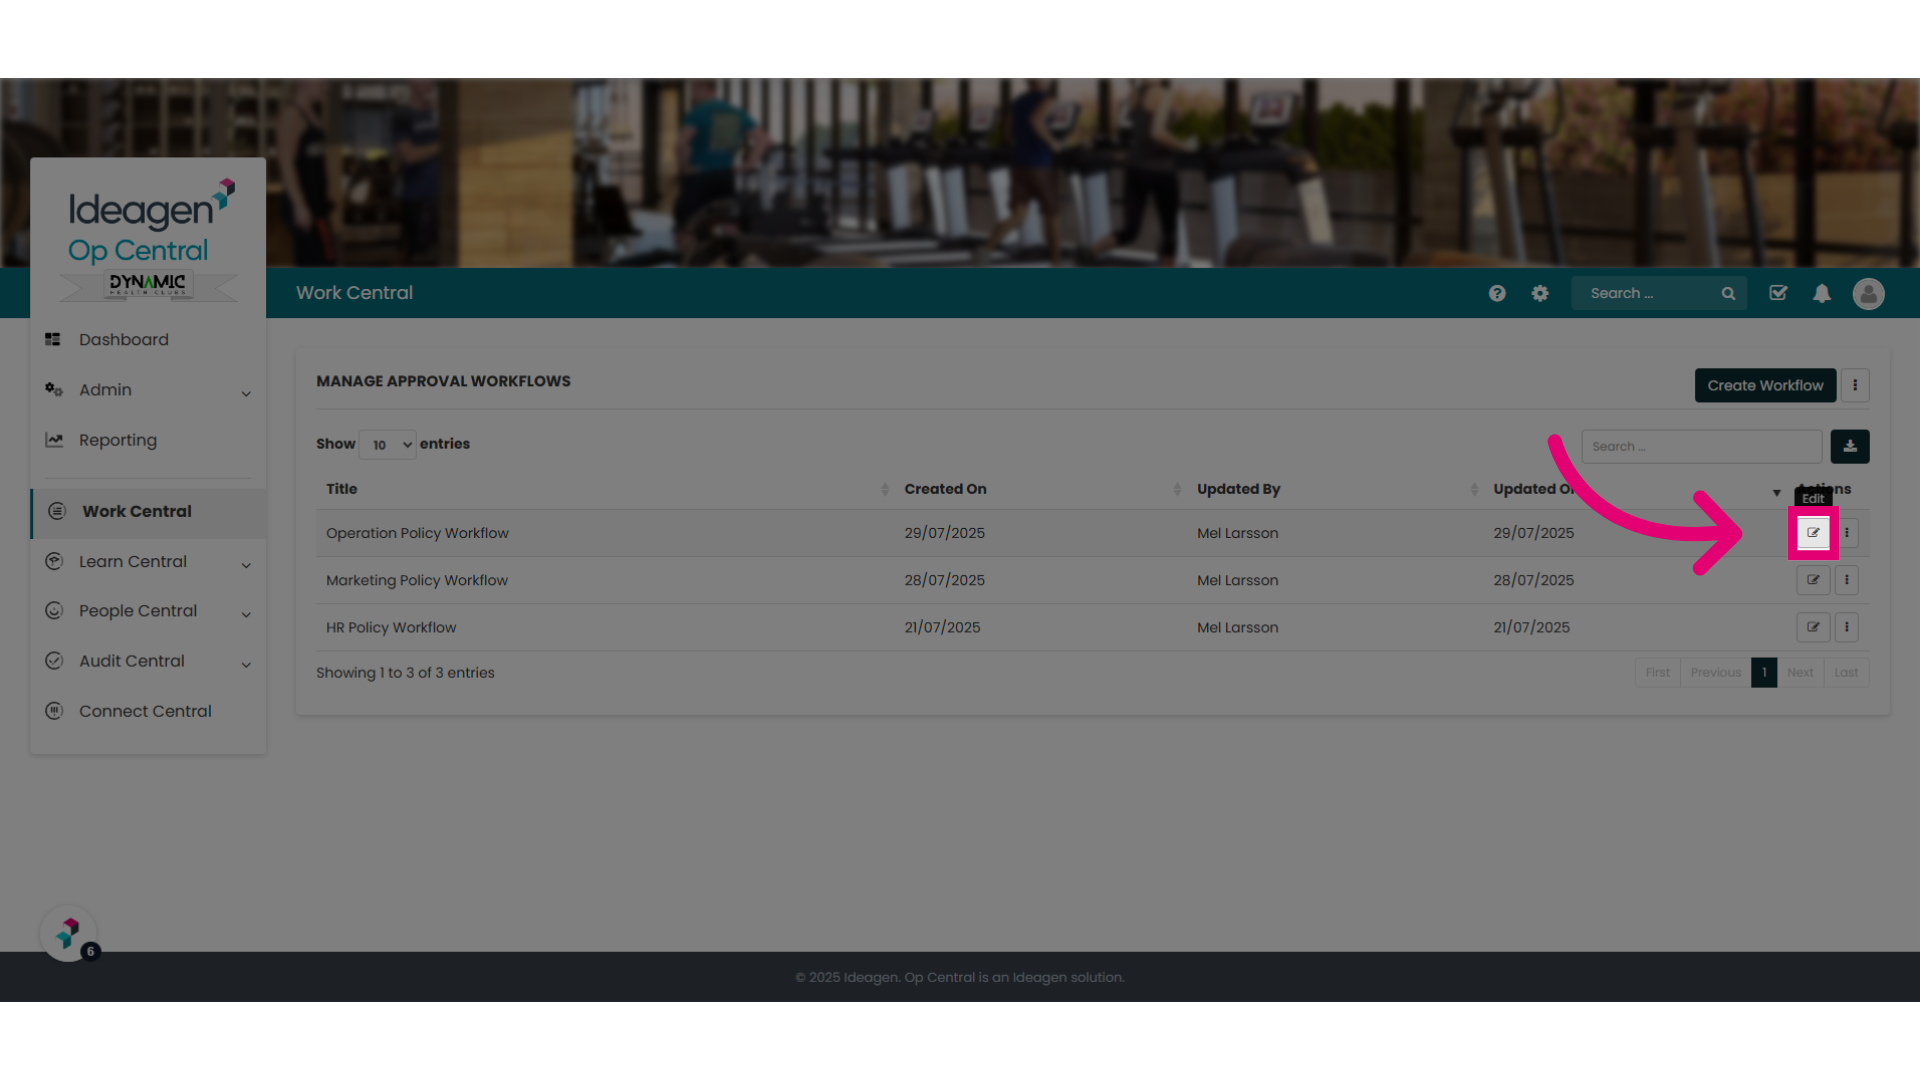The height and width of the screenshot is (1080, 1920).
Task: Open the notifications bell
Action: click(1822, 293)
